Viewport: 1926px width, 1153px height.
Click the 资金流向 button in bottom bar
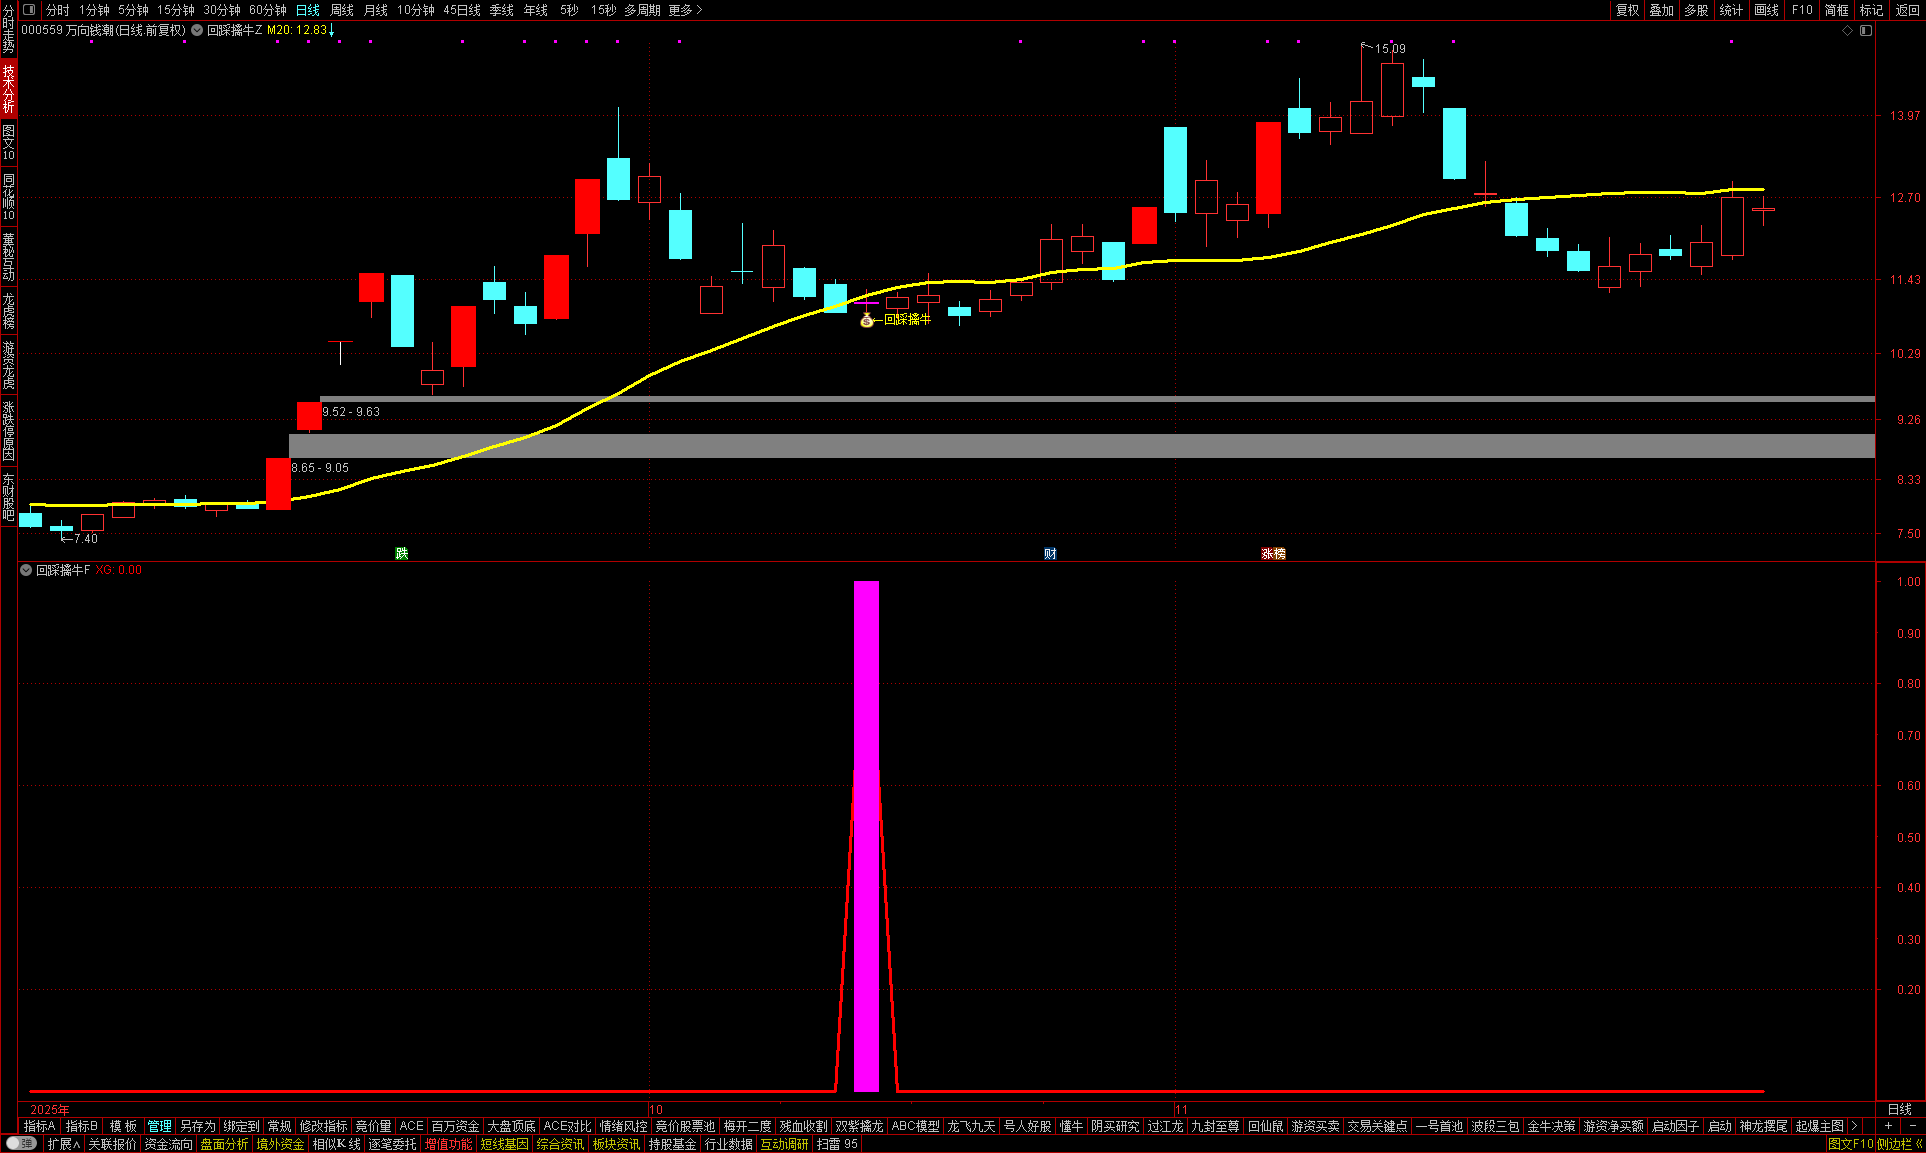click(x=168, y=1144)
